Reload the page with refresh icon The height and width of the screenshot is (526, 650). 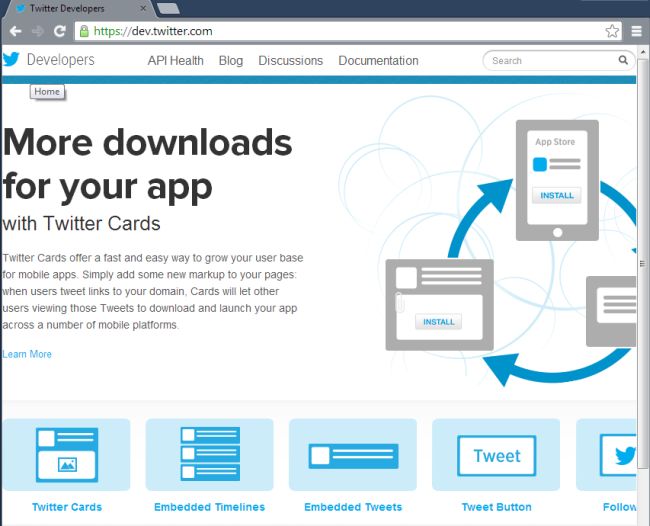(60, 31)
